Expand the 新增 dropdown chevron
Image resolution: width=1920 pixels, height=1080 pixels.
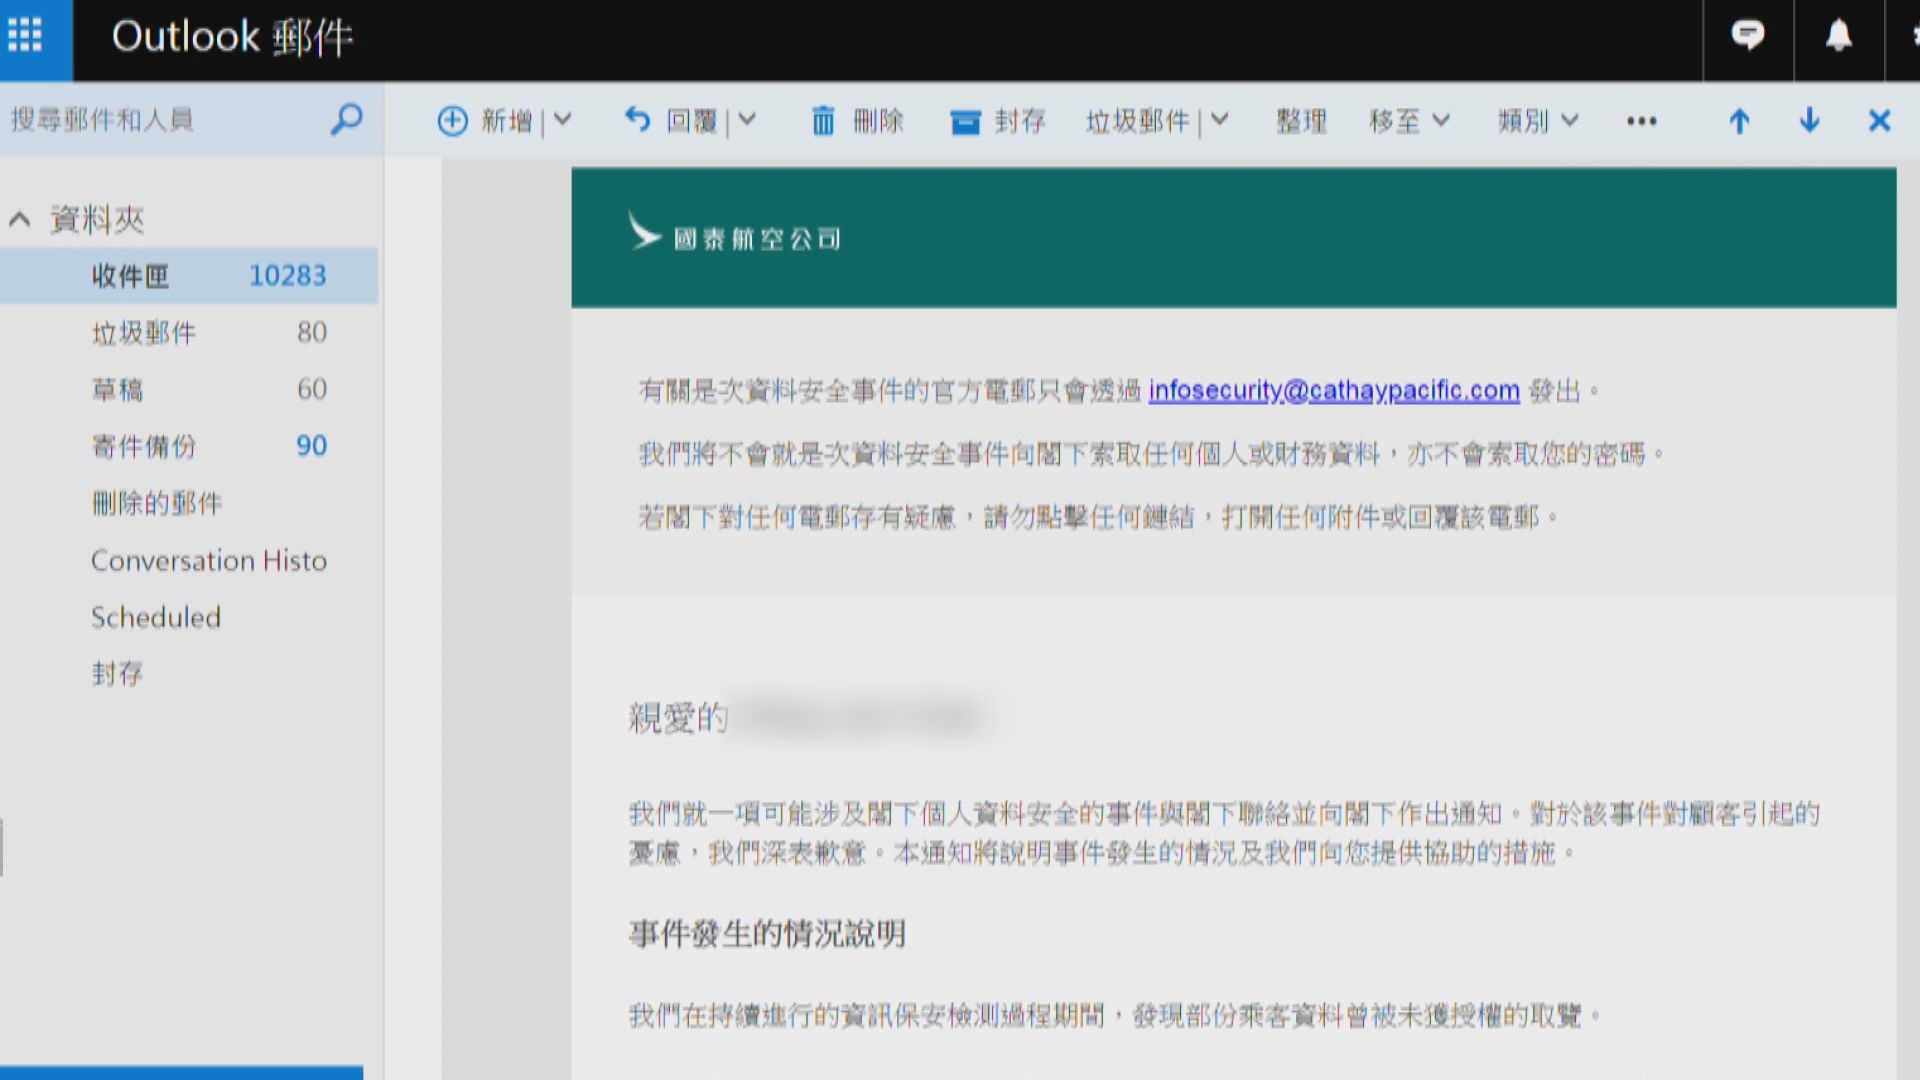click(564, 120)
